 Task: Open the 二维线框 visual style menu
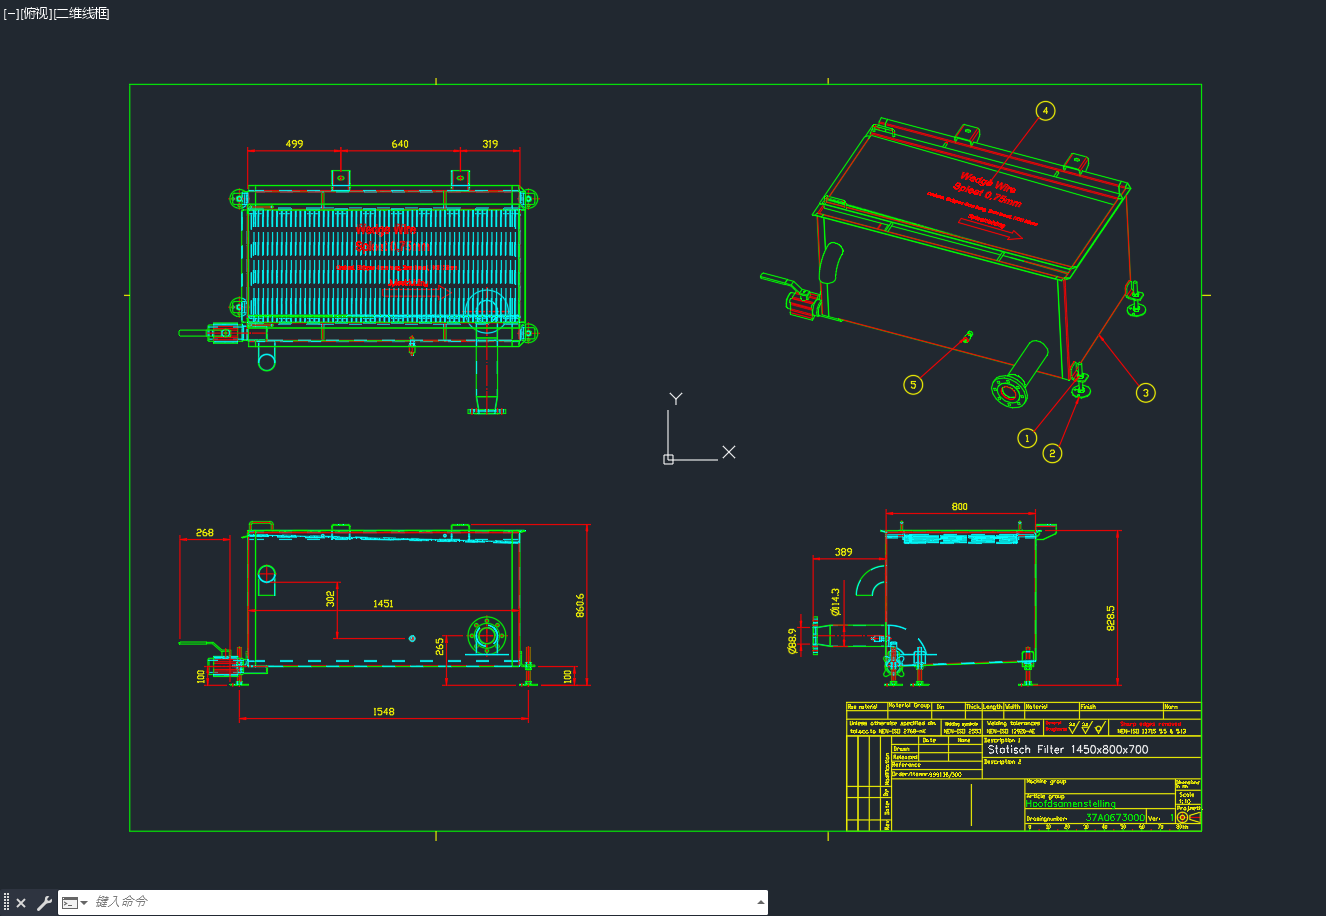pos(81,13)
